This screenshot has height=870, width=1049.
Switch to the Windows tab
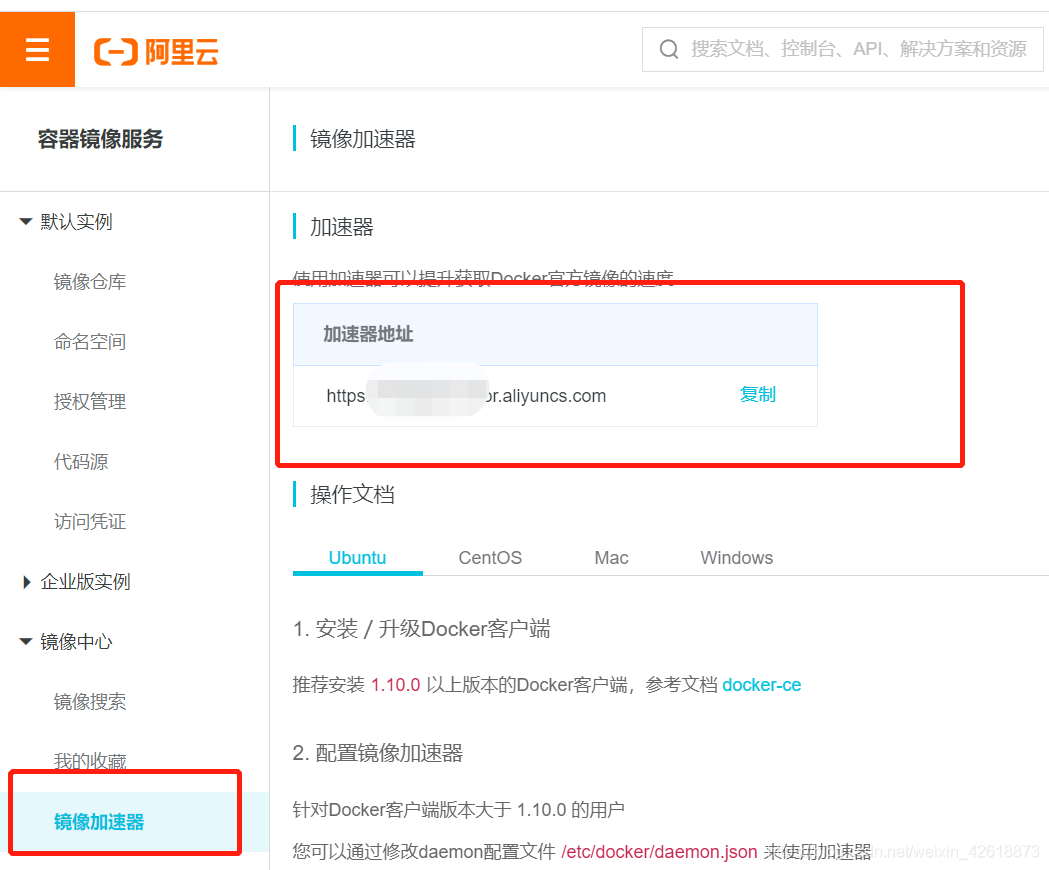pyautogui.click(x=737, y=557)
